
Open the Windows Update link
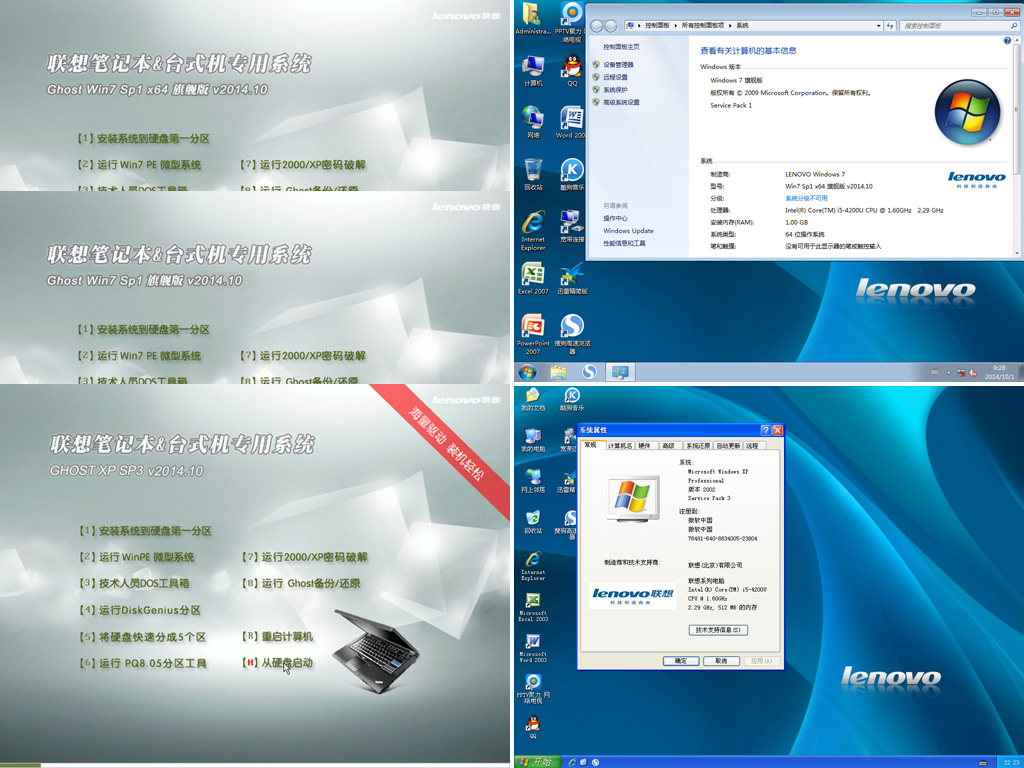(628, 231)
